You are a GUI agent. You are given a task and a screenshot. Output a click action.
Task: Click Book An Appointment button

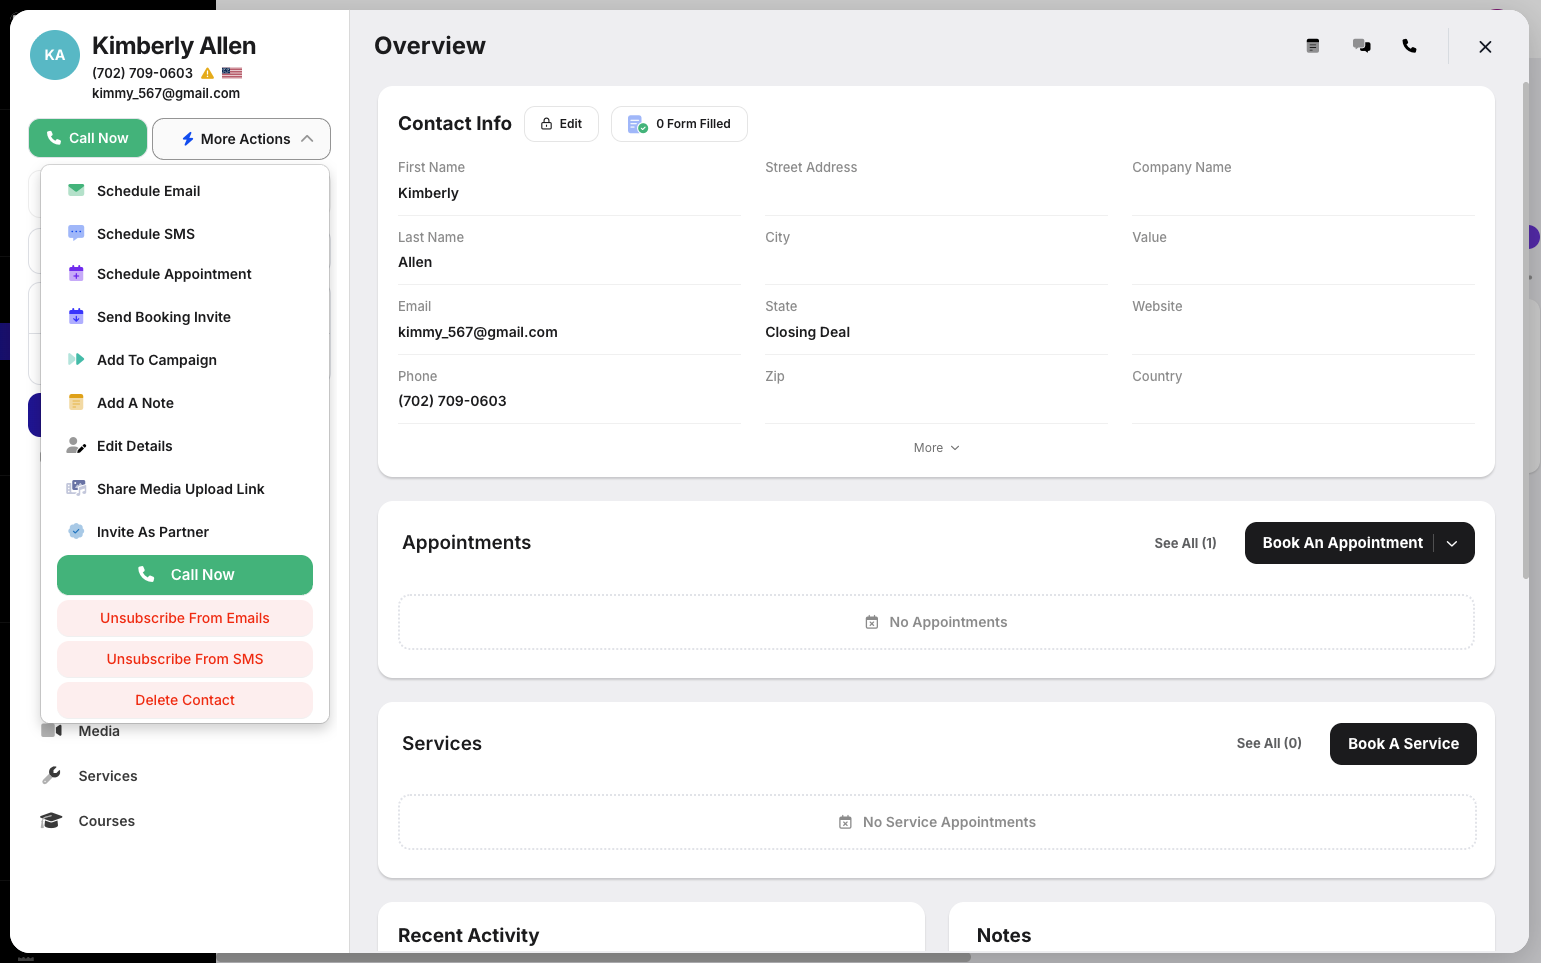click(1342, 543)
